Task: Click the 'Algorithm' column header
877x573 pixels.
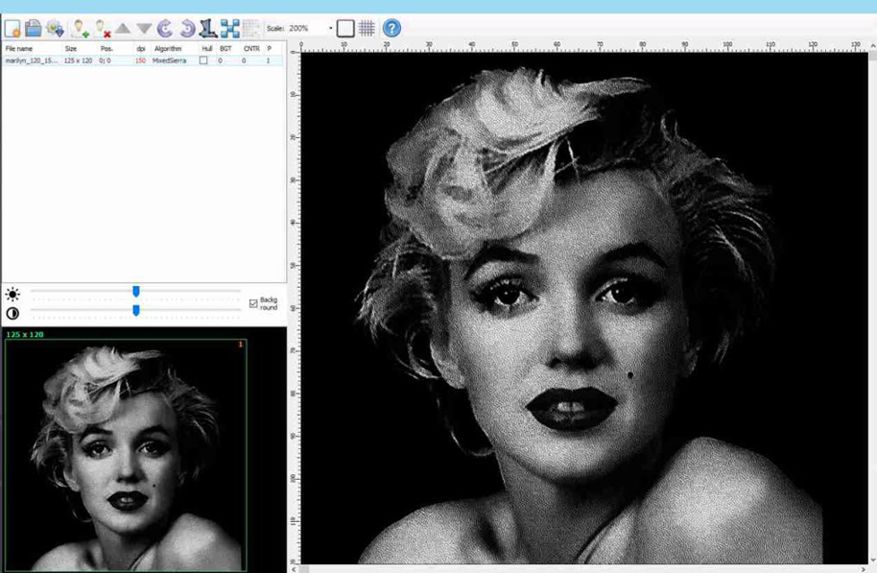Action: click(168, 49)
